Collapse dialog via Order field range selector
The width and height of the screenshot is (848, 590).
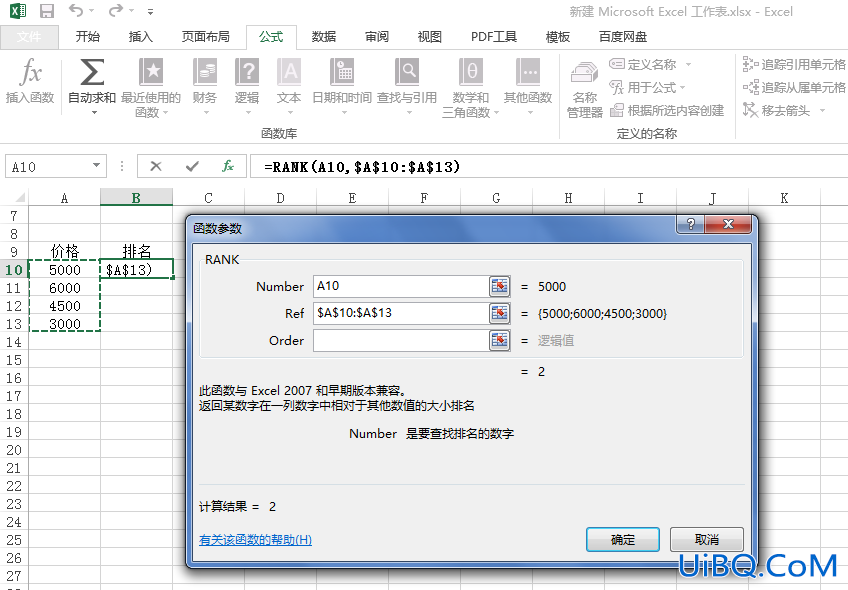(500, 340)
